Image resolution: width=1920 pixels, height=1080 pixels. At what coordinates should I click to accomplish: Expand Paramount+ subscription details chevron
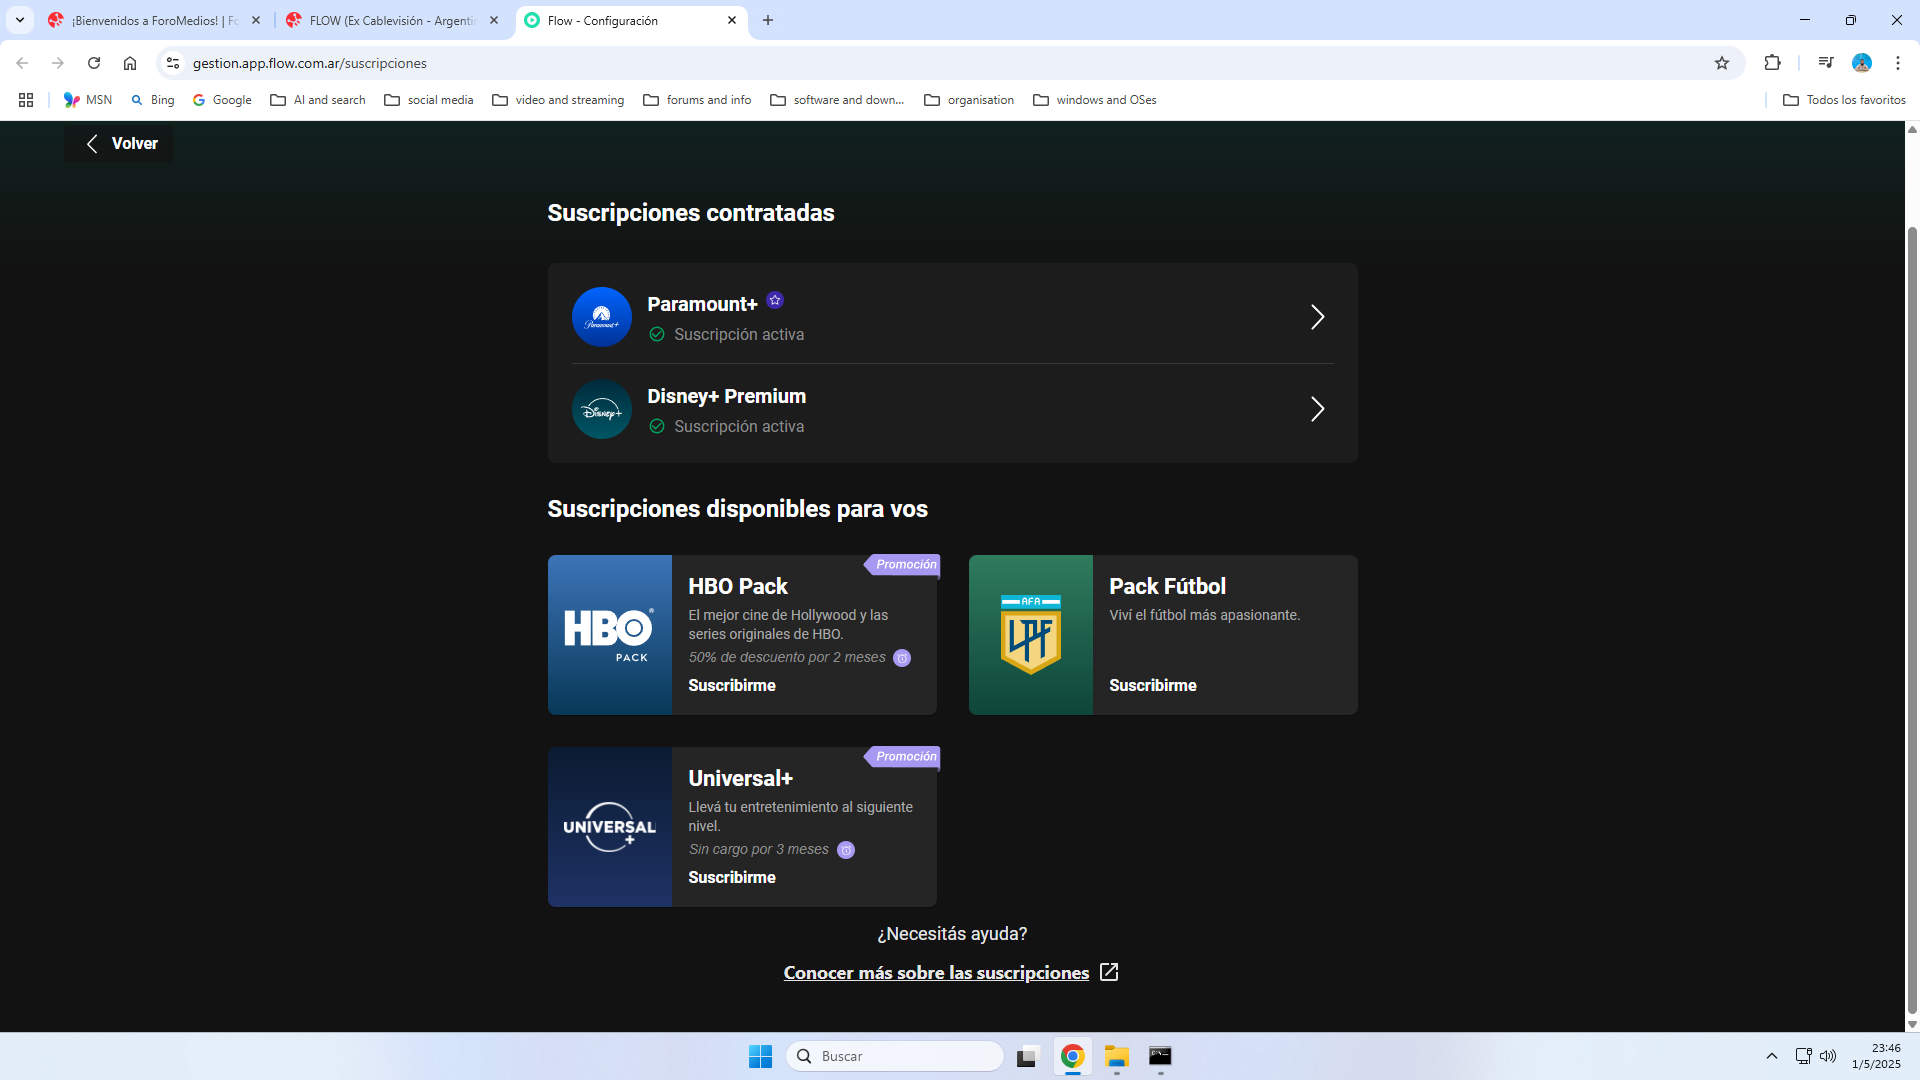(1318, 317)
